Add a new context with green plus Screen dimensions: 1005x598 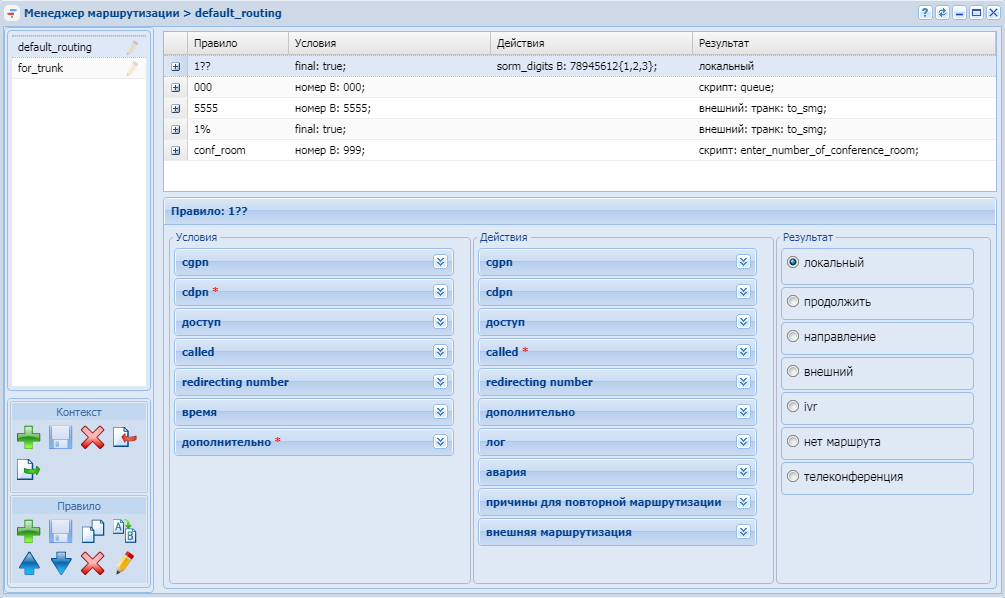click(x=29, y=437)
